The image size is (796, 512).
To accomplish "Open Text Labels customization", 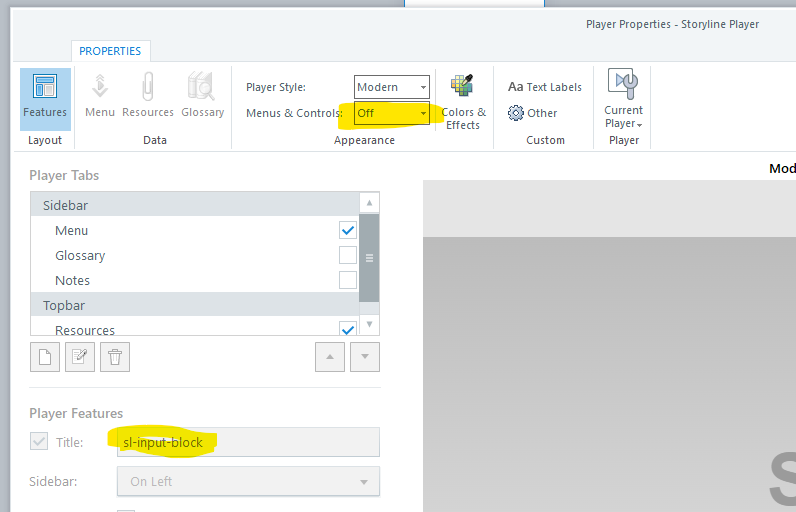I will 545,87.
